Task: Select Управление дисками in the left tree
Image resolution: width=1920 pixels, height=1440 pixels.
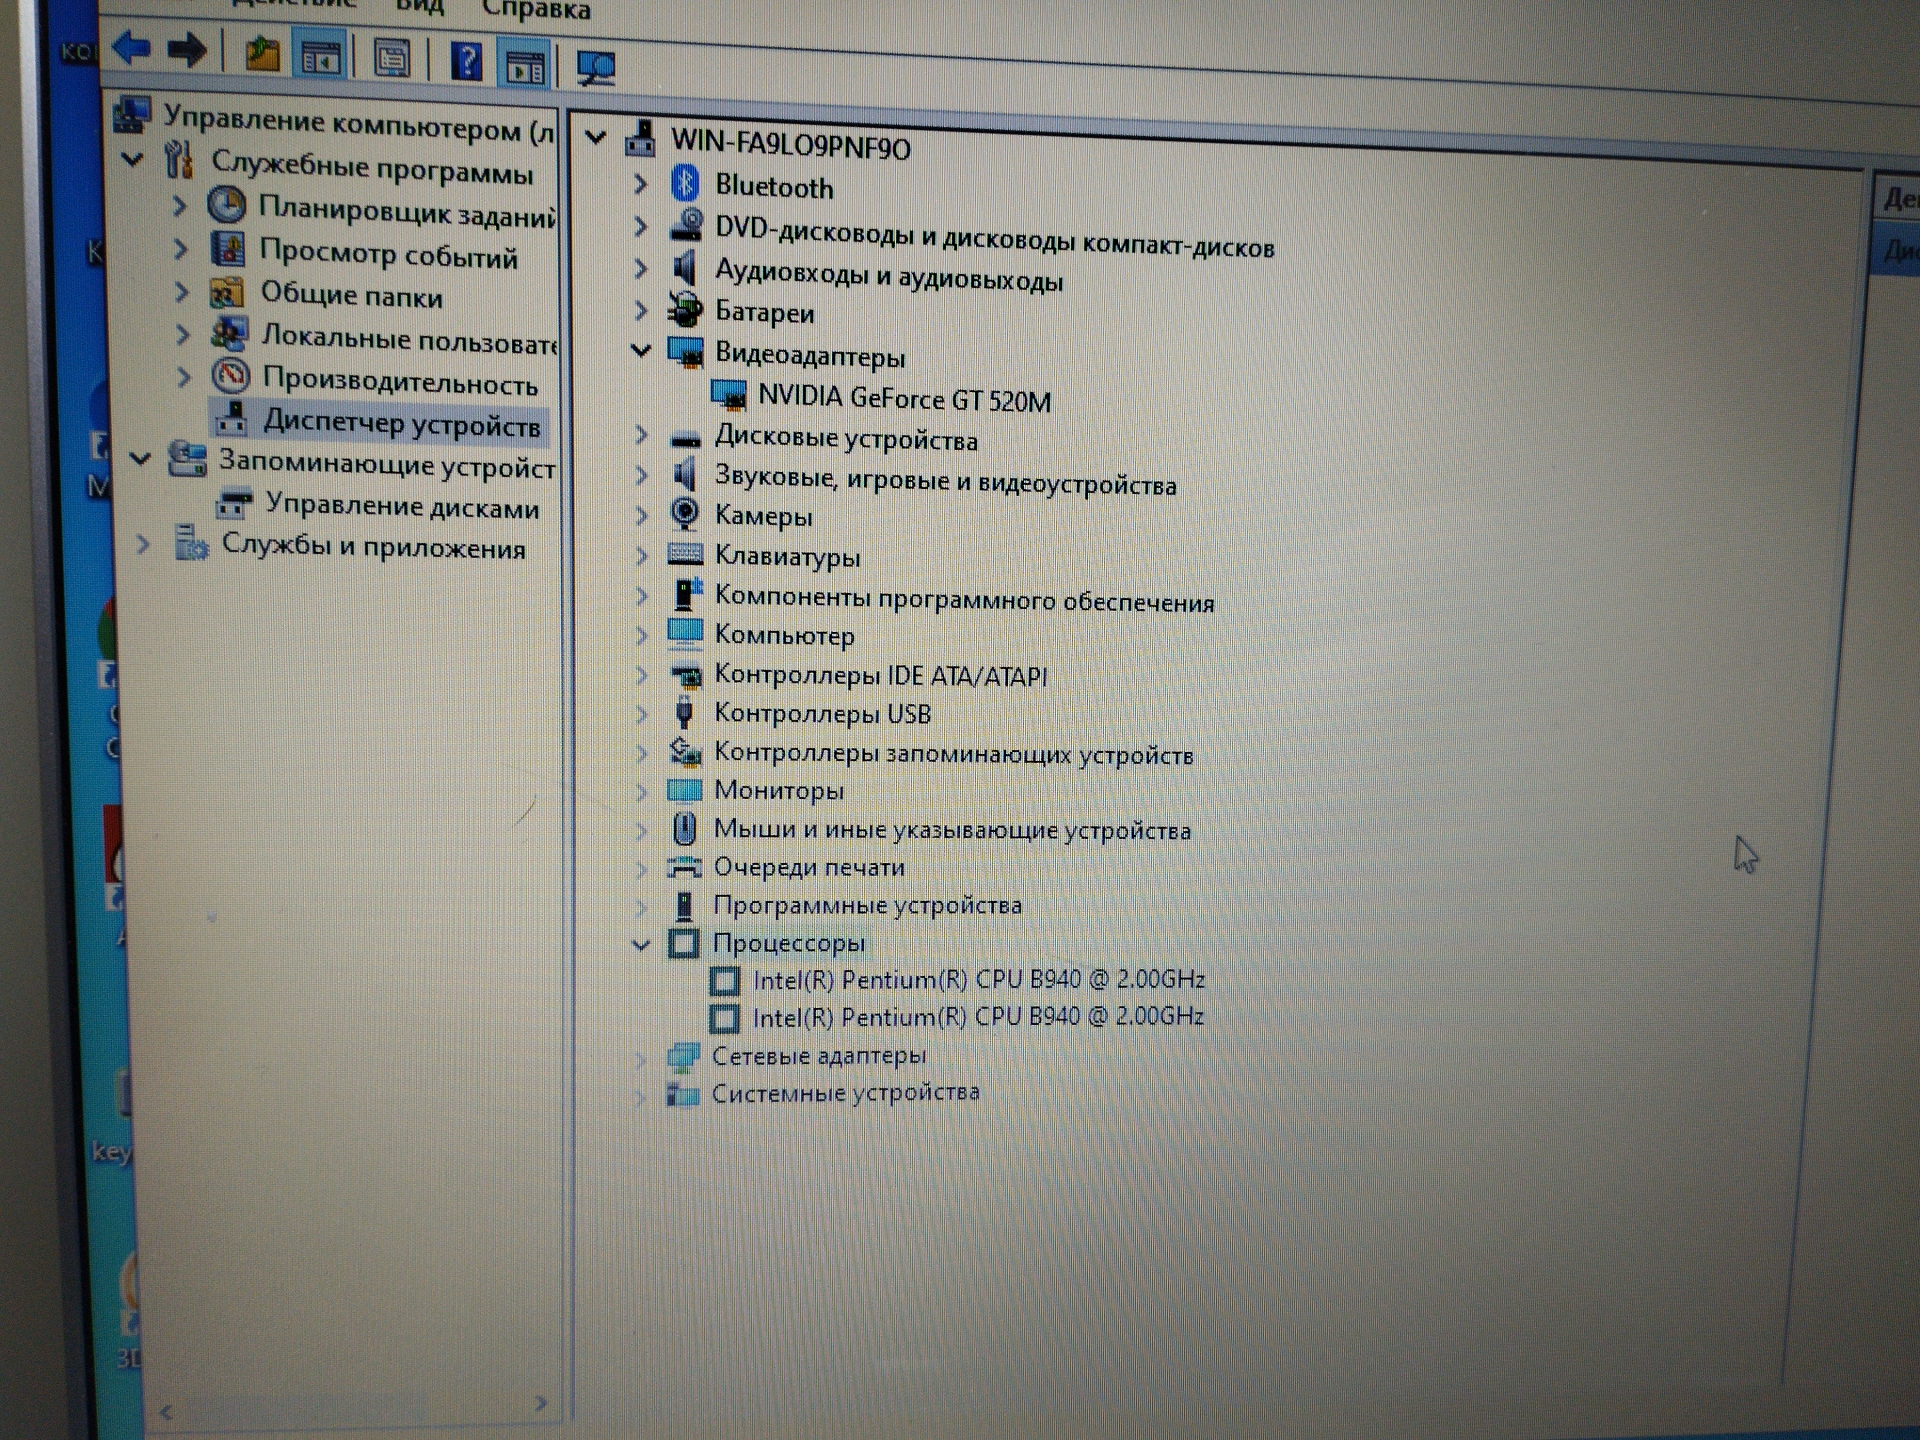Action: (402, 506)
